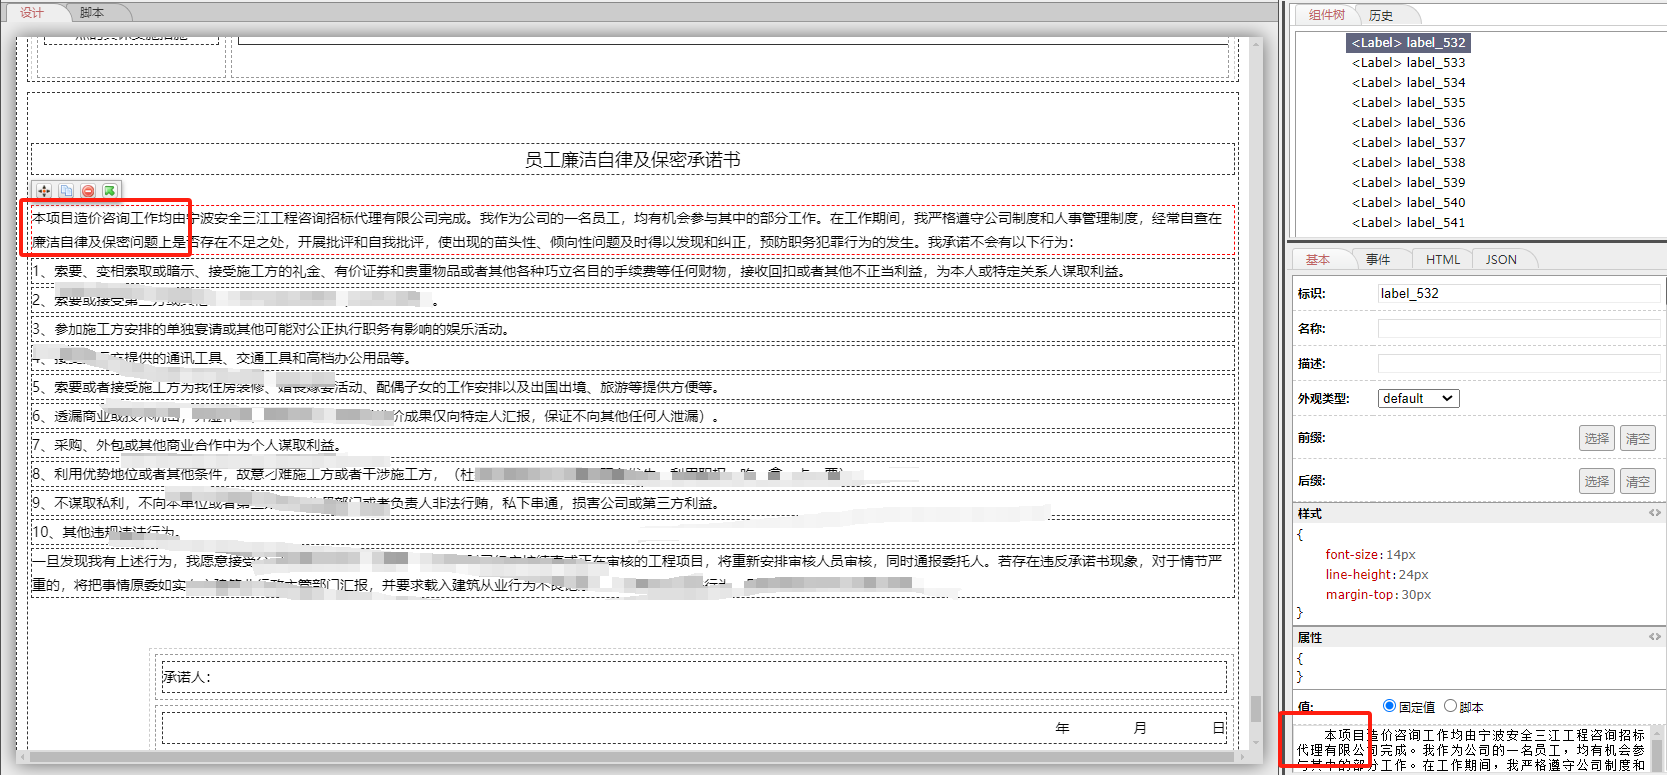Open the HTML tab
This screenshot has height=775, width=1667.
point(1443,260)
